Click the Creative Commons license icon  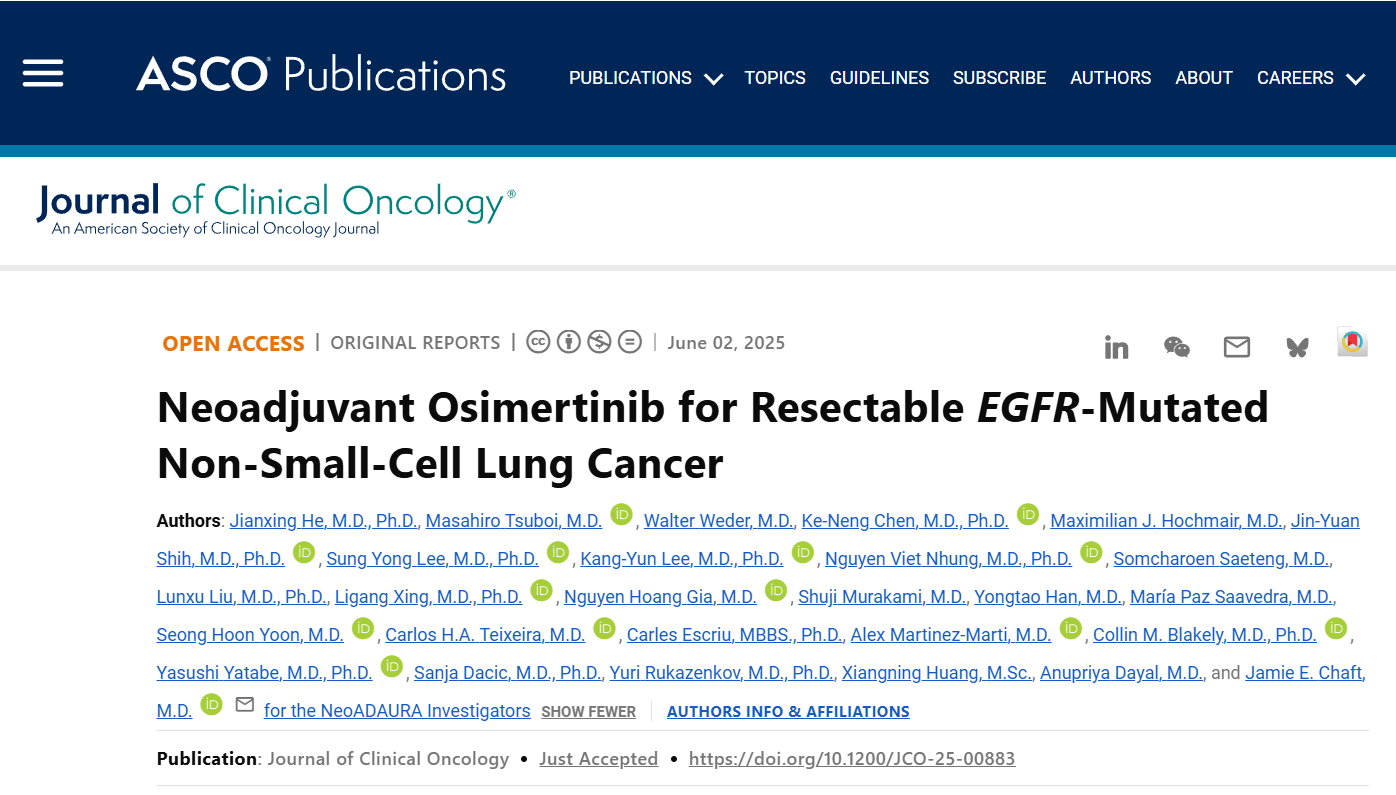pos(538,342)
